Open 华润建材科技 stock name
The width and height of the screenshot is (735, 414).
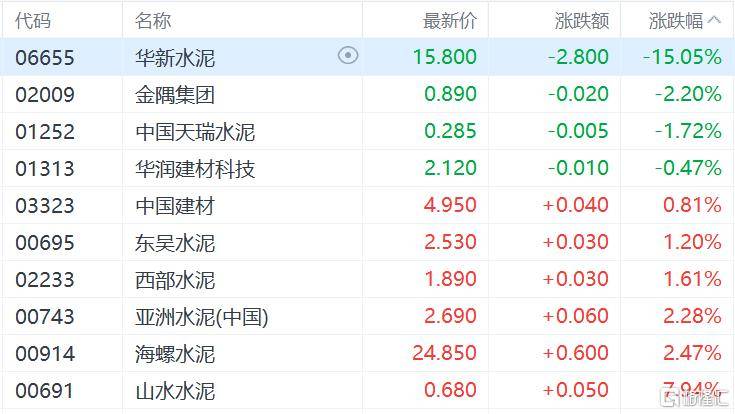195,169
